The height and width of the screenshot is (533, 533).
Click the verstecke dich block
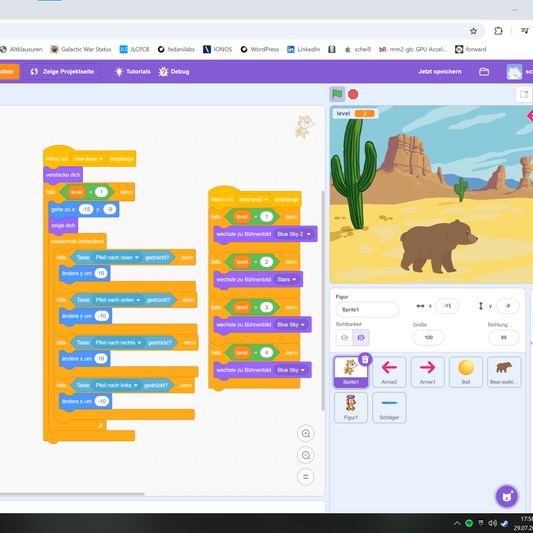(63, 175)
